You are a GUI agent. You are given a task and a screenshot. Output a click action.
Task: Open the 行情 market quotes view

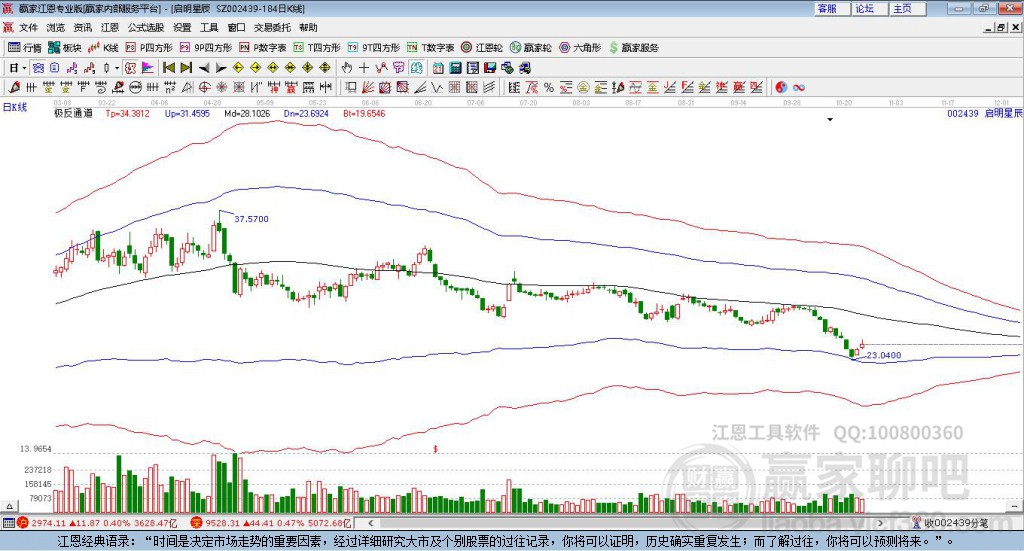click(x=24, y=48)
